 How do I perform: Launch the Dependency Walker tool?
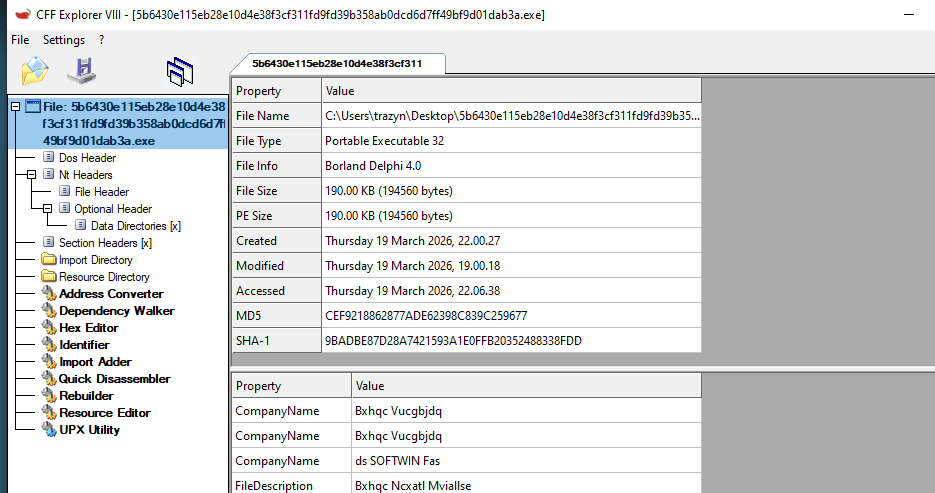coord(116,311)
